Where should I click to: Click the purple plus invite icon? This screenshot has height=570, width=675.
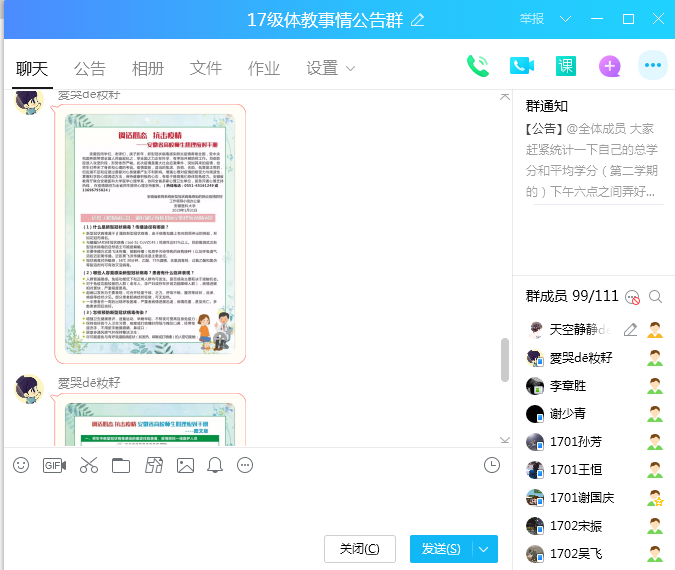point(610,66)
